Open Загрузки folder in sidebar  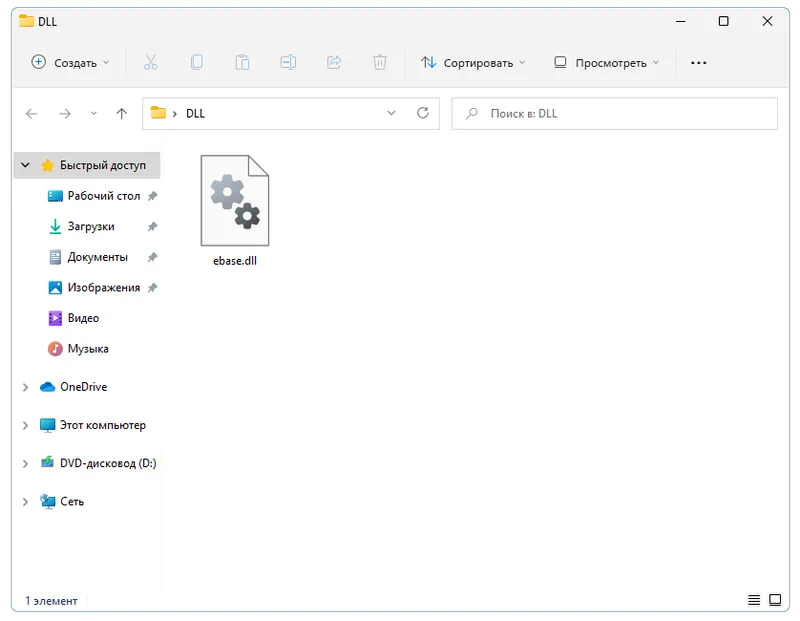[91, 227]
